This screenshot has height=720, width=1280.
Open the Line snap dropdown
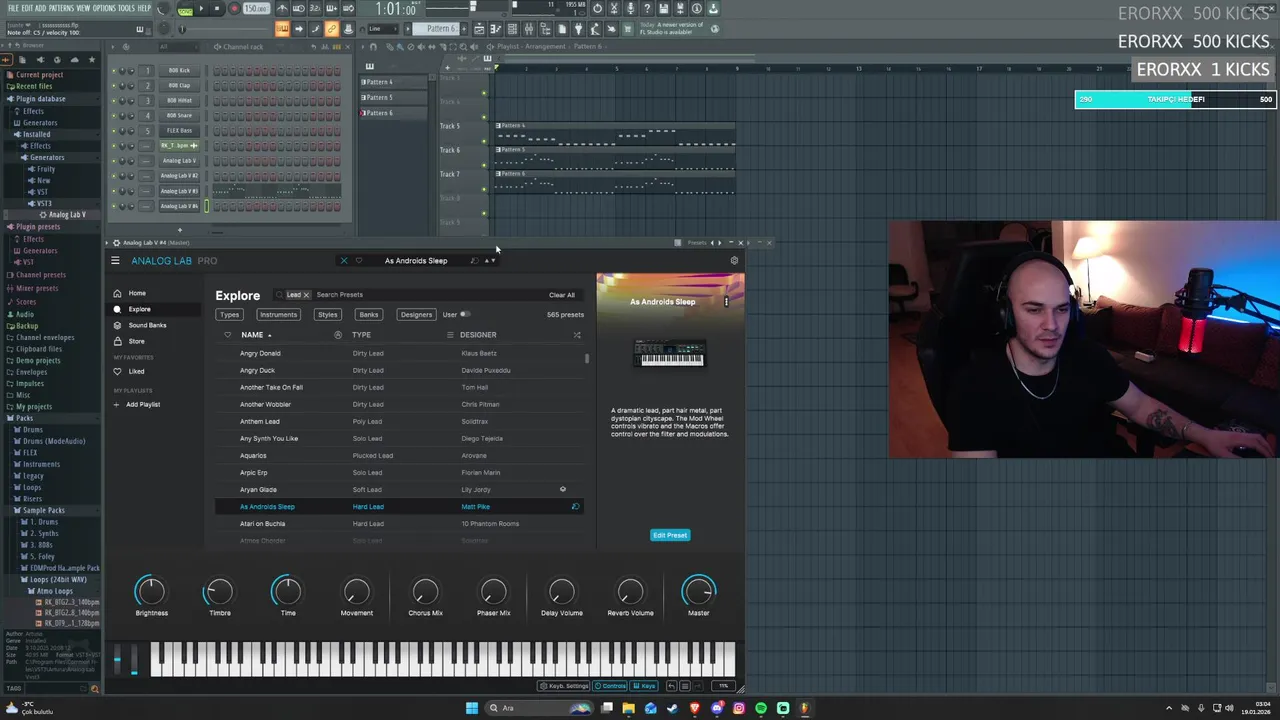(380, 29)
